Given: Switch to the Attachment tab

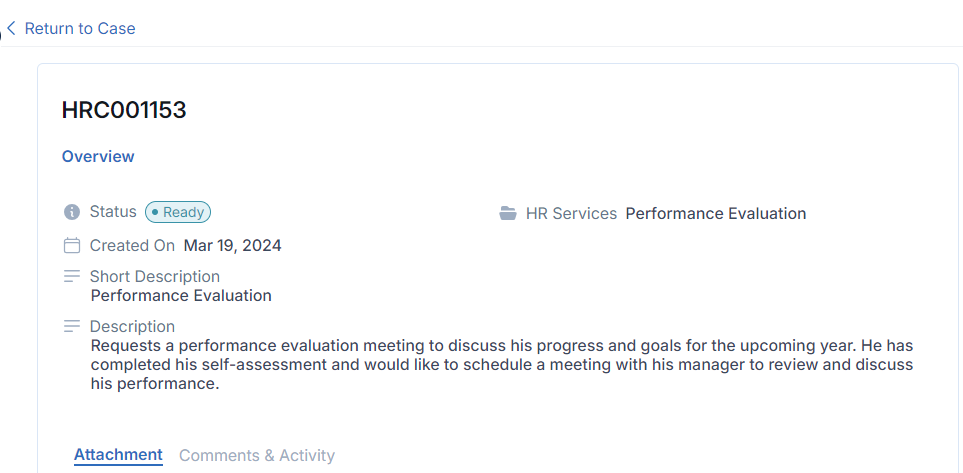Looking at the screenshot, I should pyautogui.click(x=118, y=455).
